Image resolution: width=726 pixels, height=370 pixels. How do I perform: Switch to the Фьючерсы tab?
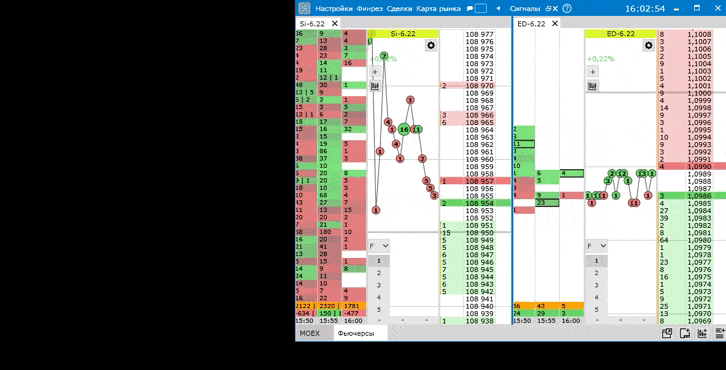click(x=356, y=333)
